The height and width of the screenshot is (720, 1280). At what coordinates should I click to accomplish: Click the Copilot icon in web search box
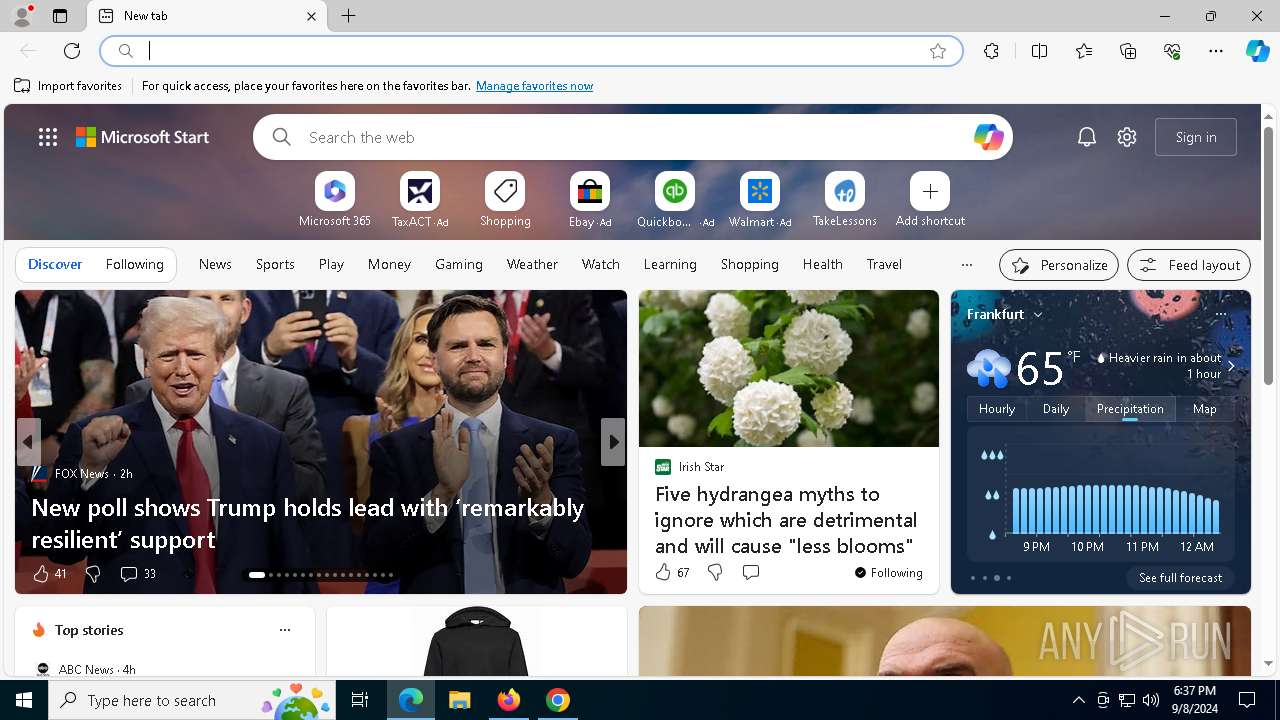(988, 137)
